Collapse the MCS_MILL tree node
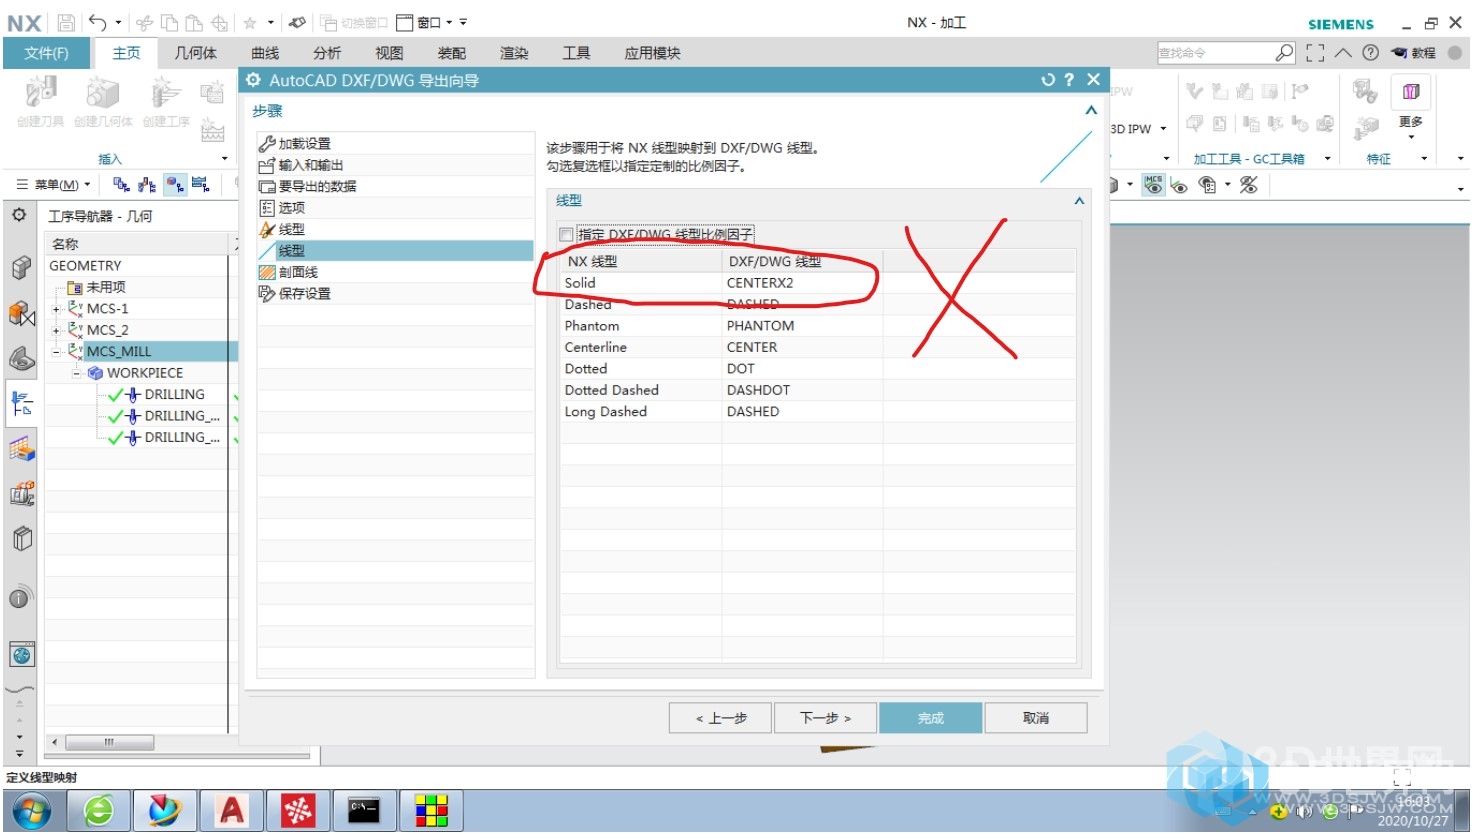The width and height of the screenshot is (1480, 840). click(57, 352)
